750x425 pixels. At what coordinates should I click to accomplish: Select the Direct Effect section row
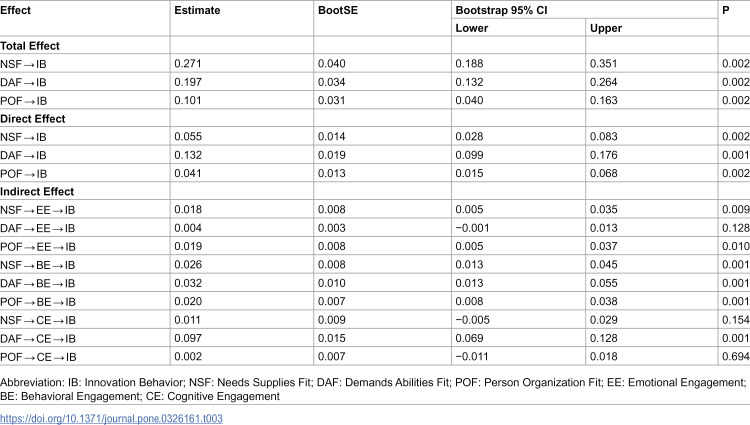pyautogui.click(x=375, y=119)
